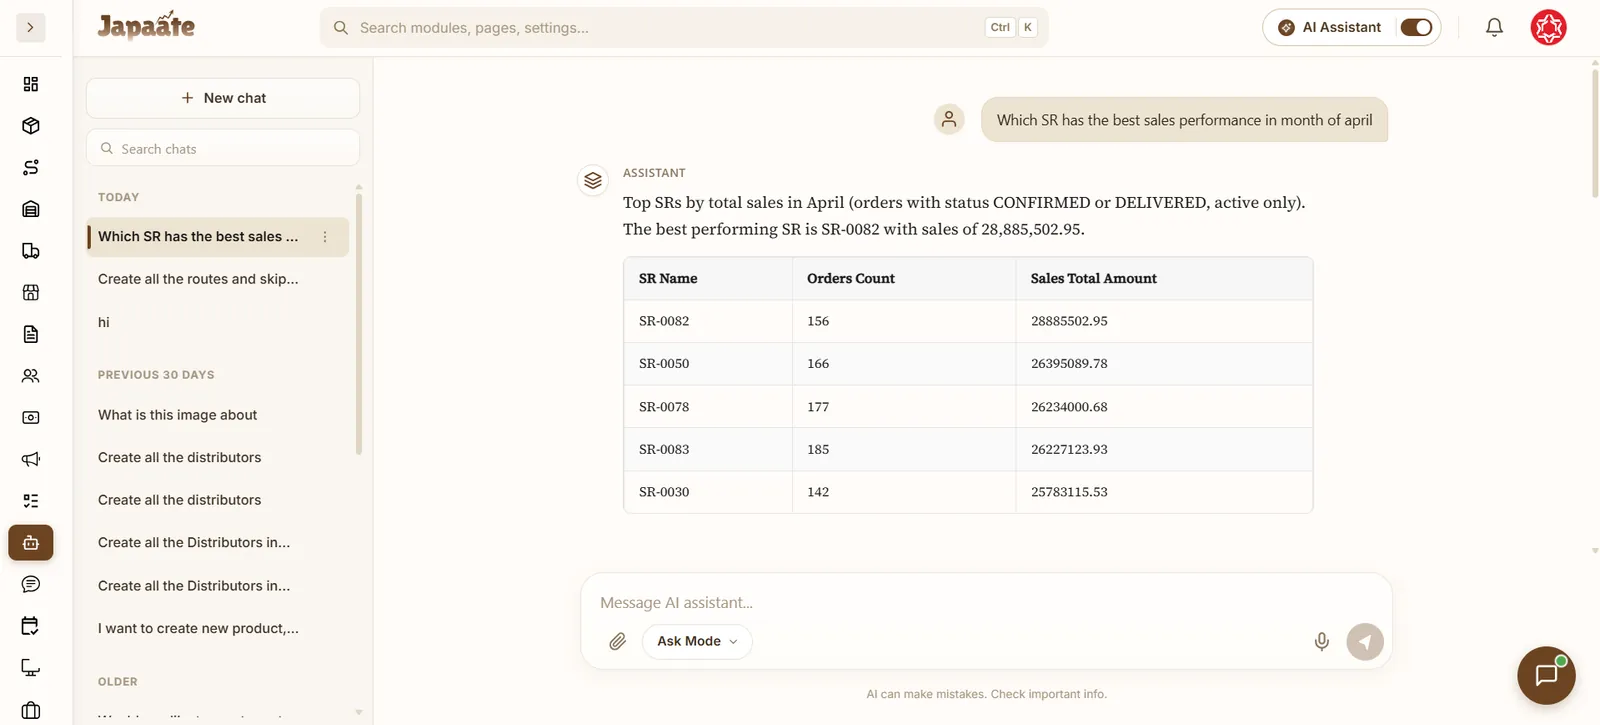Screen dimensions: 1600x725
Task: Click the truck delivery sidebar icon
Action: pos(31,251)
